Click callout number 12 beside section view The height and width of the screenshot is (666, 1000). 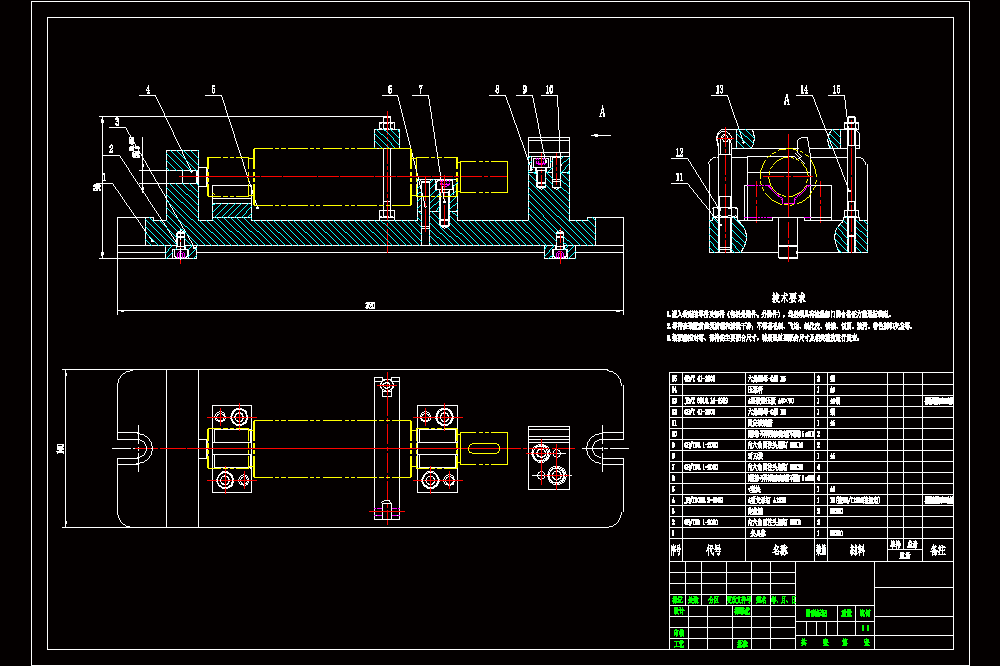coord(679,152)
